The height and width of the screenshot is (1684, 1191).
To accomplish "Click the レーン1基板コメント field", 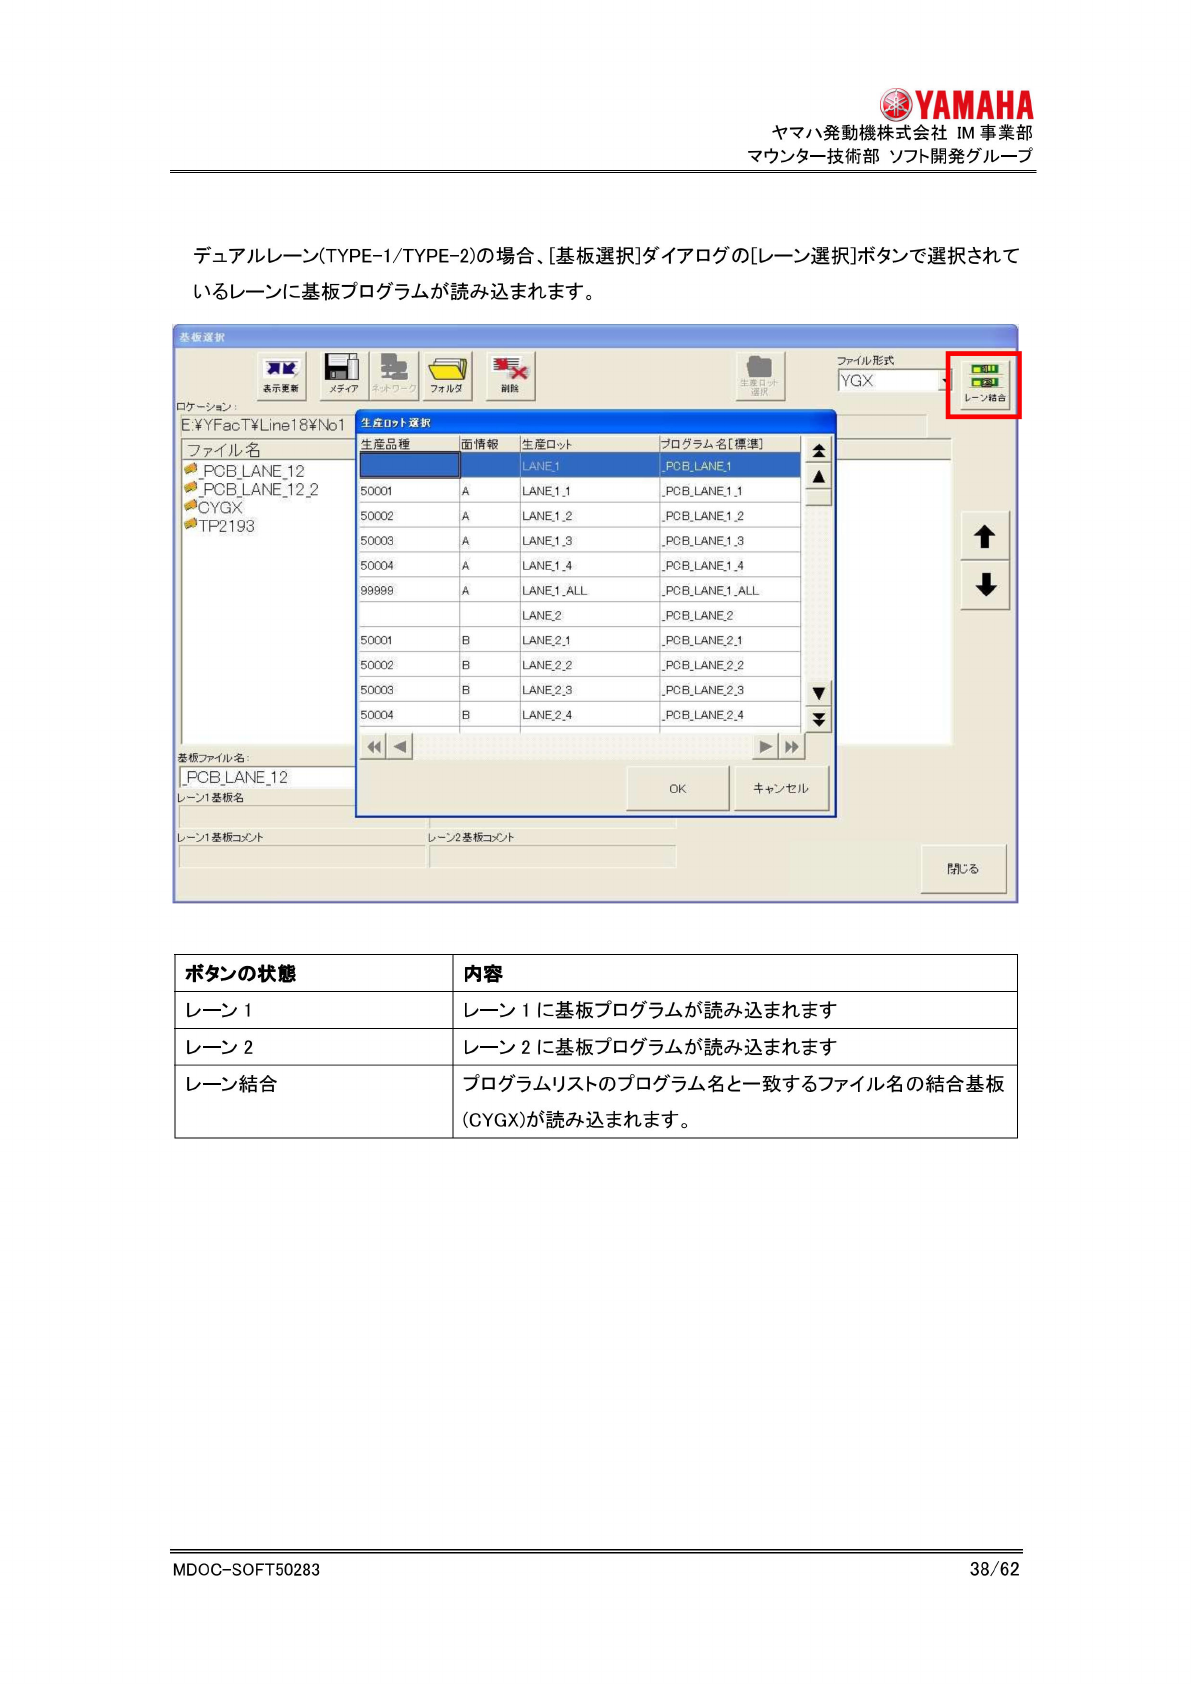I will click(302, 856).
